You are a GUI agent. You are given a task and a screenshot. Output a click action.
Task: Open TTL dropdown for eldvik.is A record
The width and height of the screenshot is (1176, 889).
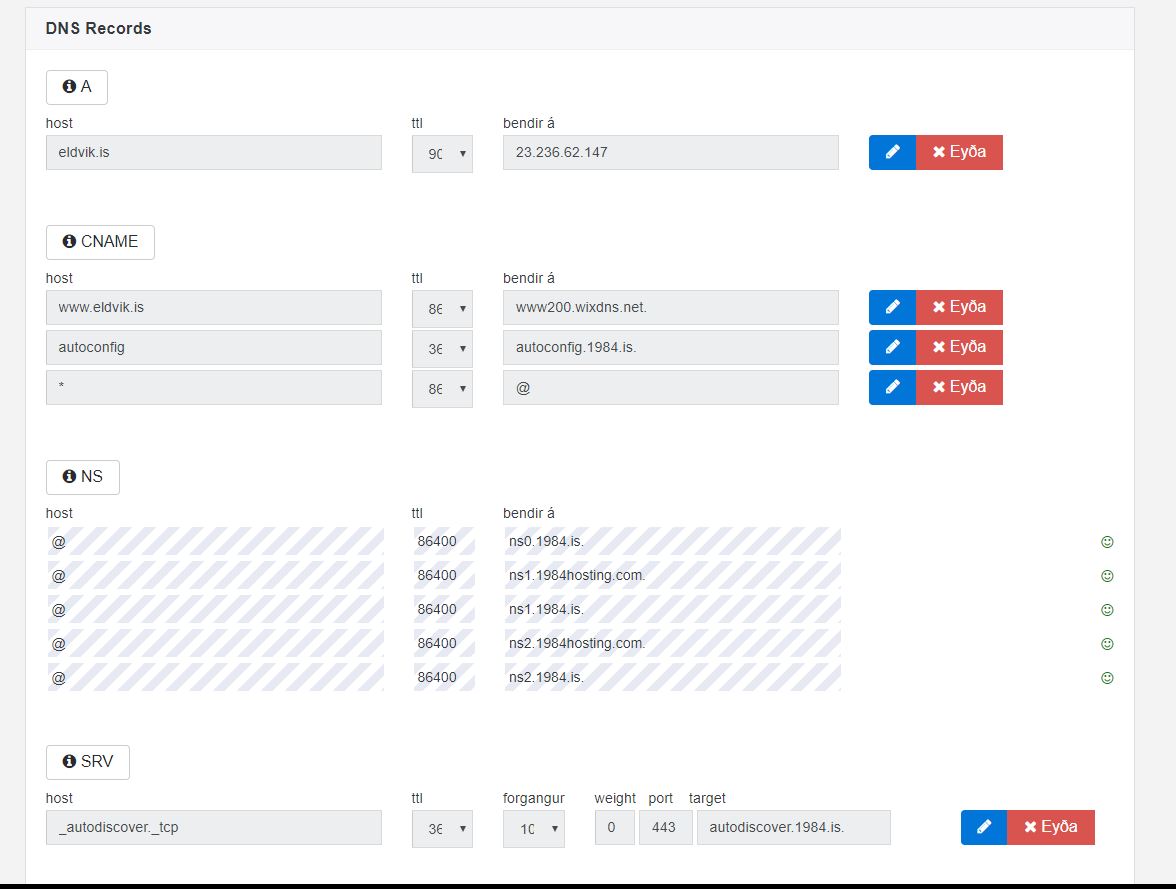442,154
